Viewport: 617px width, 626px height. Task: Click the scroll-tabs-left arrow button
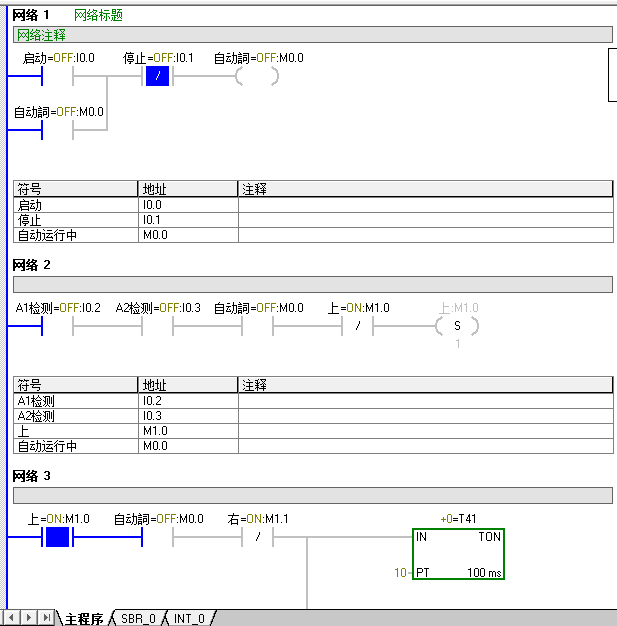click(x=11, y=618)
